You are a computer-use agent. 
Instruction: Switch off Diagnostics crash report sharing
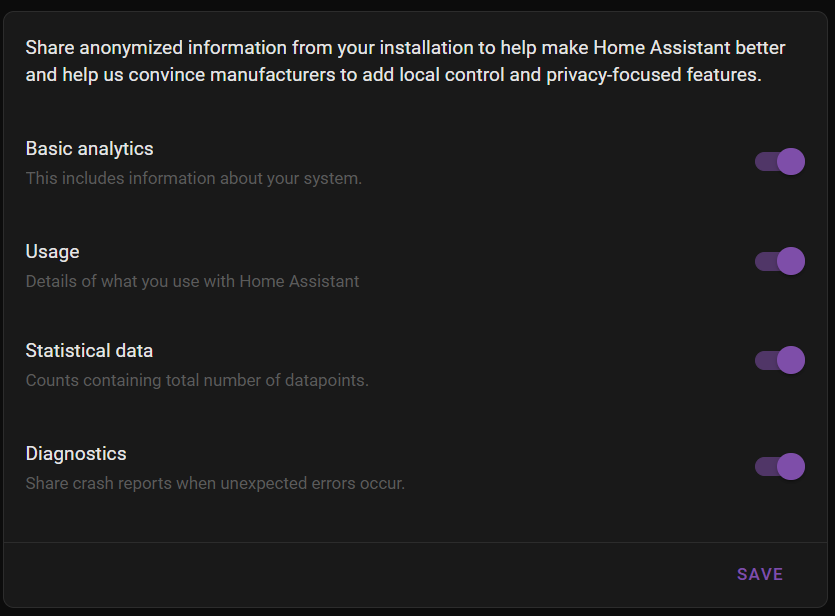point(780,466)
